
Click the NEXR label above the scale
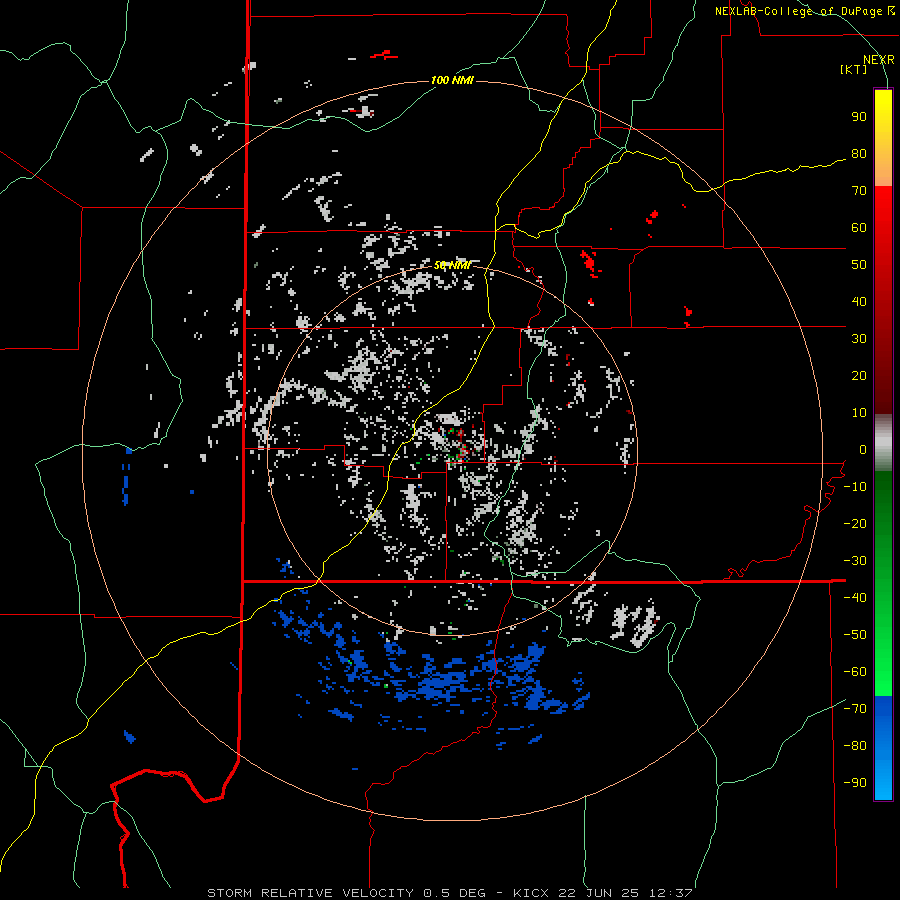(879, 60)
